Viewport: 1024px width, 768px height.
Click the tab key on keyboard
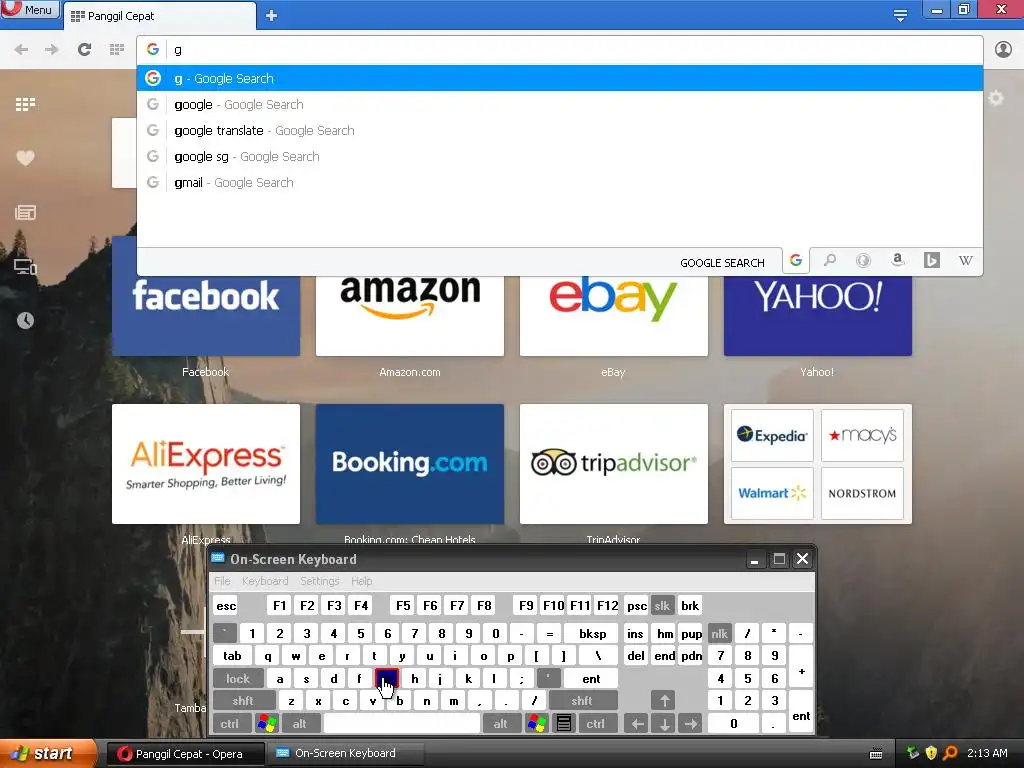[232, 656]
